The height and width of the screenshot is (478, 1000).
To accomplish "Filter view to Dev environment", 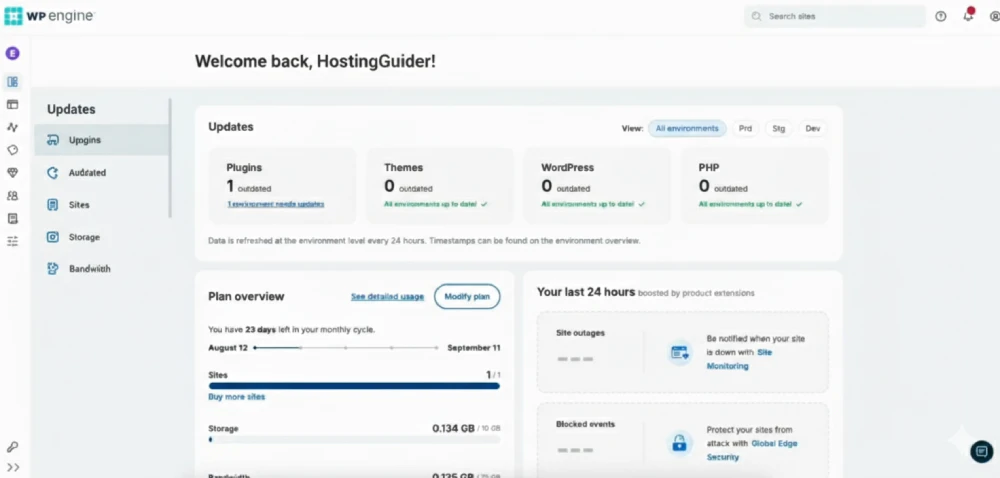I will (812, 129).
